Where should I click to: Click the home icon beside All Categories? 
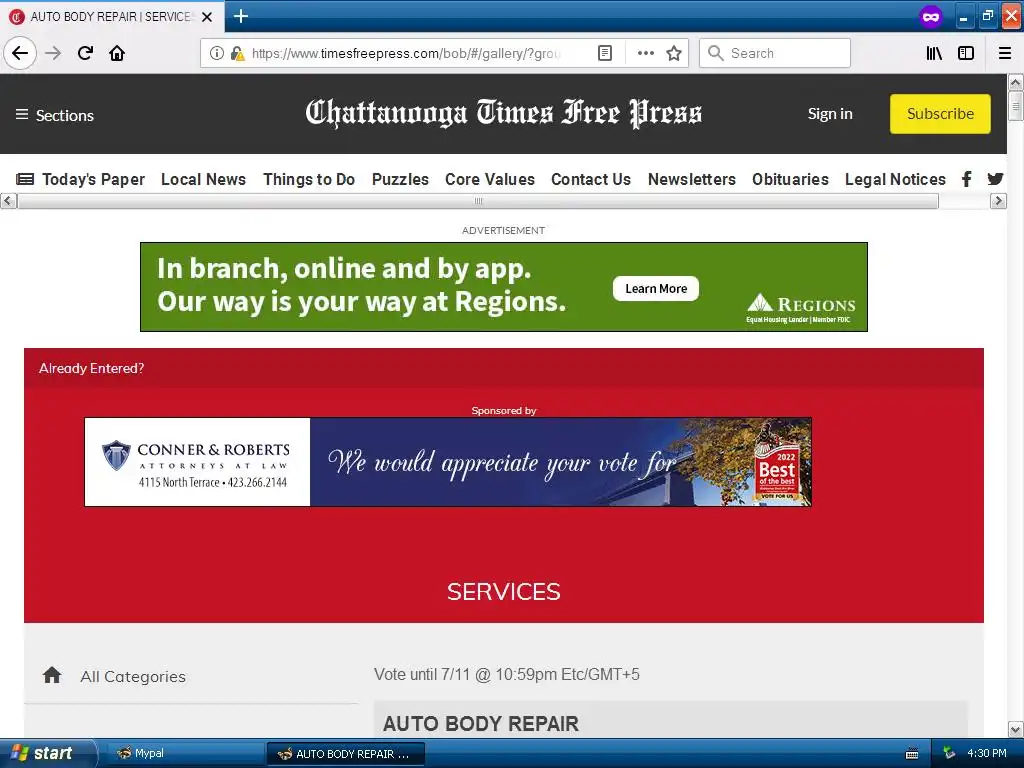click(x=52, y=675)
